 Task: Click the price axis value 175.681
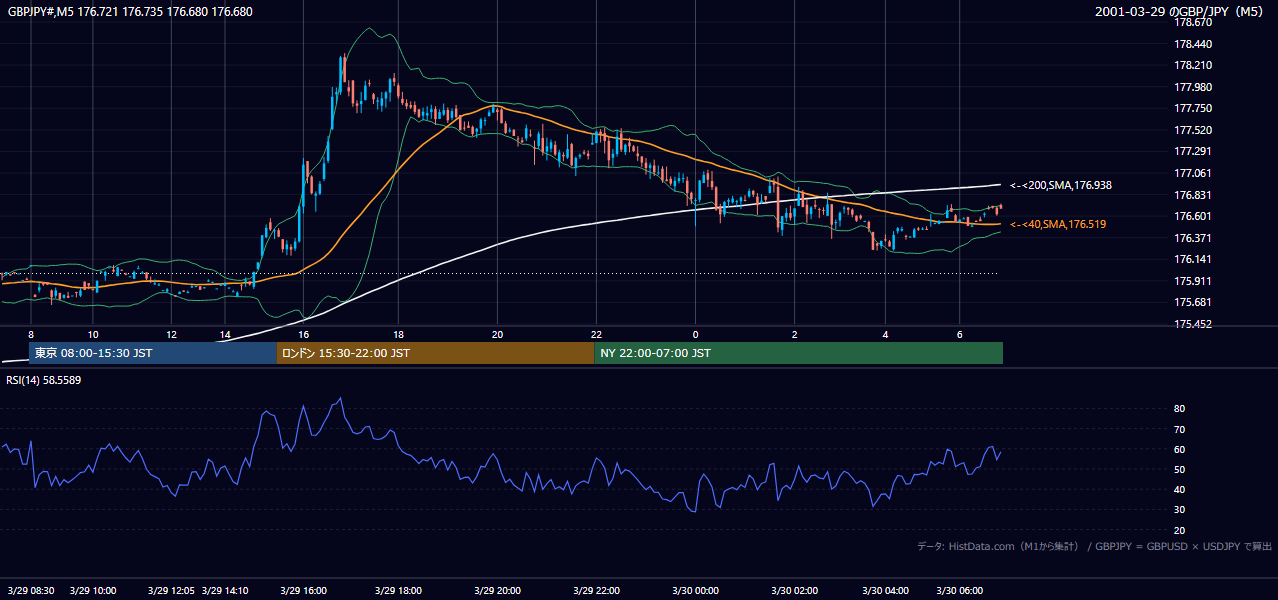pos(1193,303)
